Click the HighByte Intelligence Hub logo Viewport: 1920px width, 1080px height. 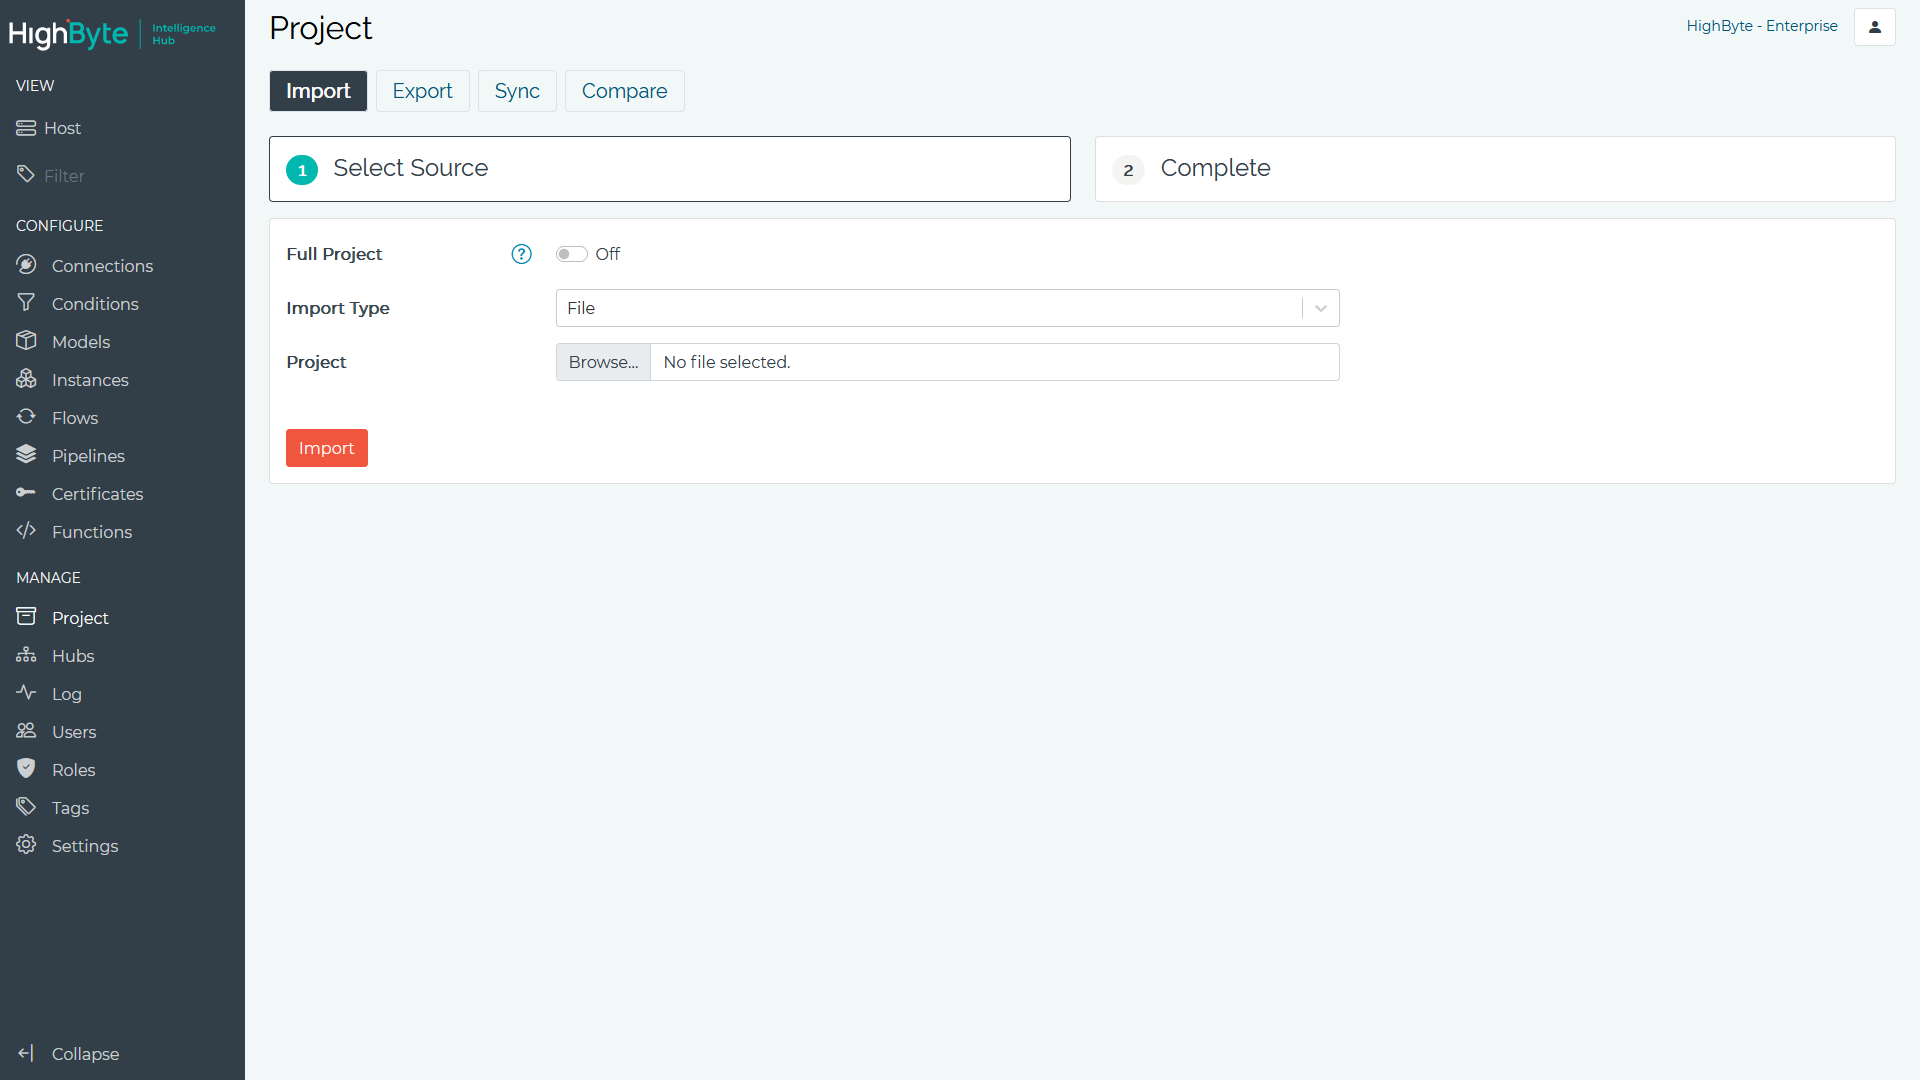(112, 33)
